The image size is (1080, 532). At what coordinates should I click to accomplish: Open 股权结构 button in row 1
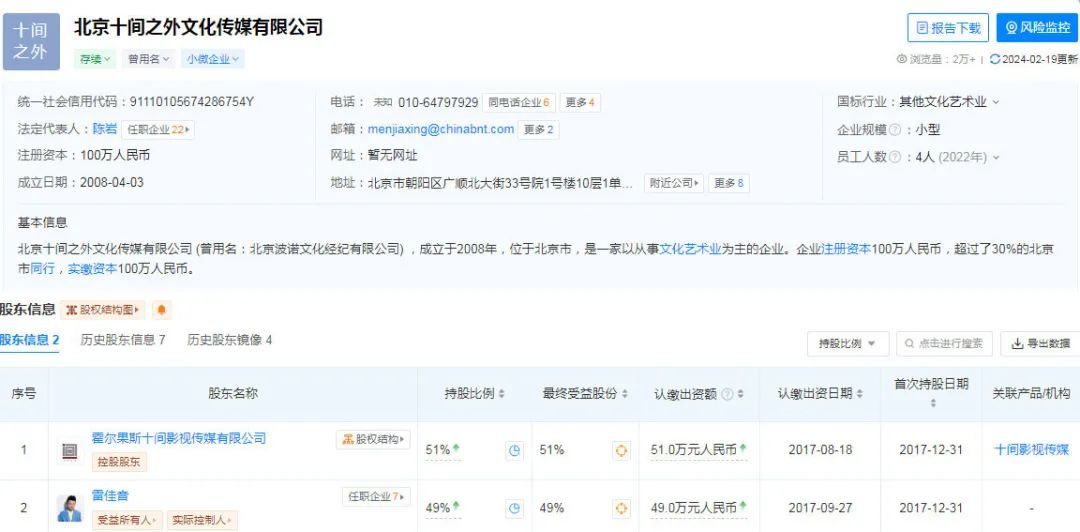[x=373, y=439]
